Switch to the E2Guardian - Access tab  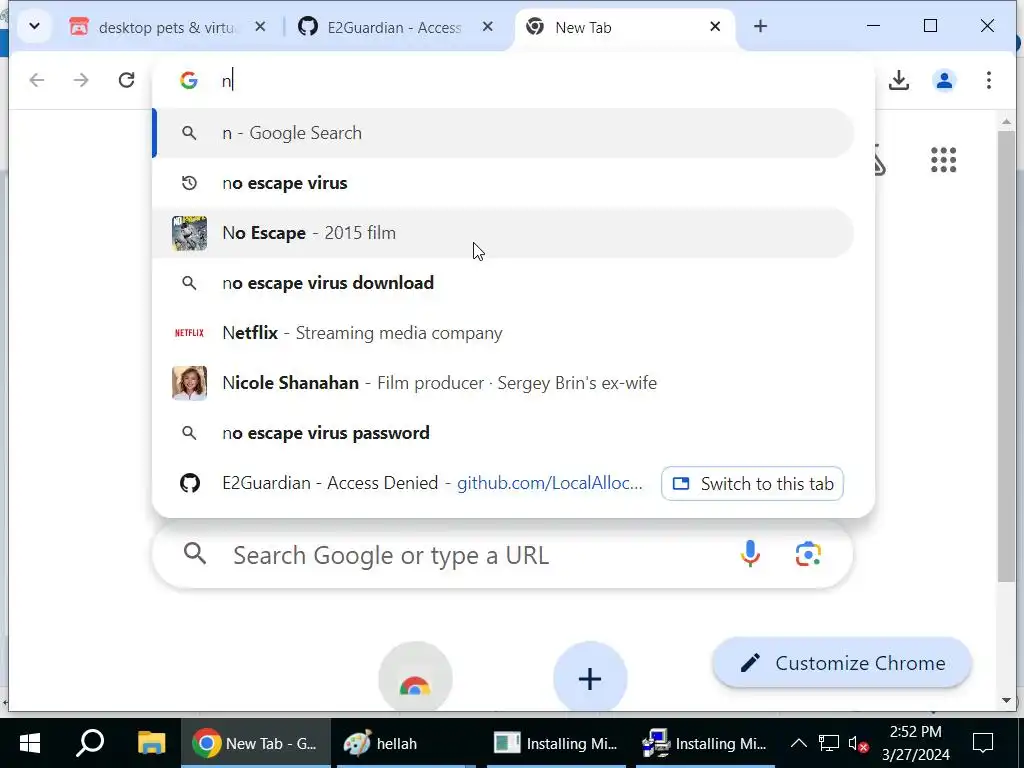(x=394, y=27)
